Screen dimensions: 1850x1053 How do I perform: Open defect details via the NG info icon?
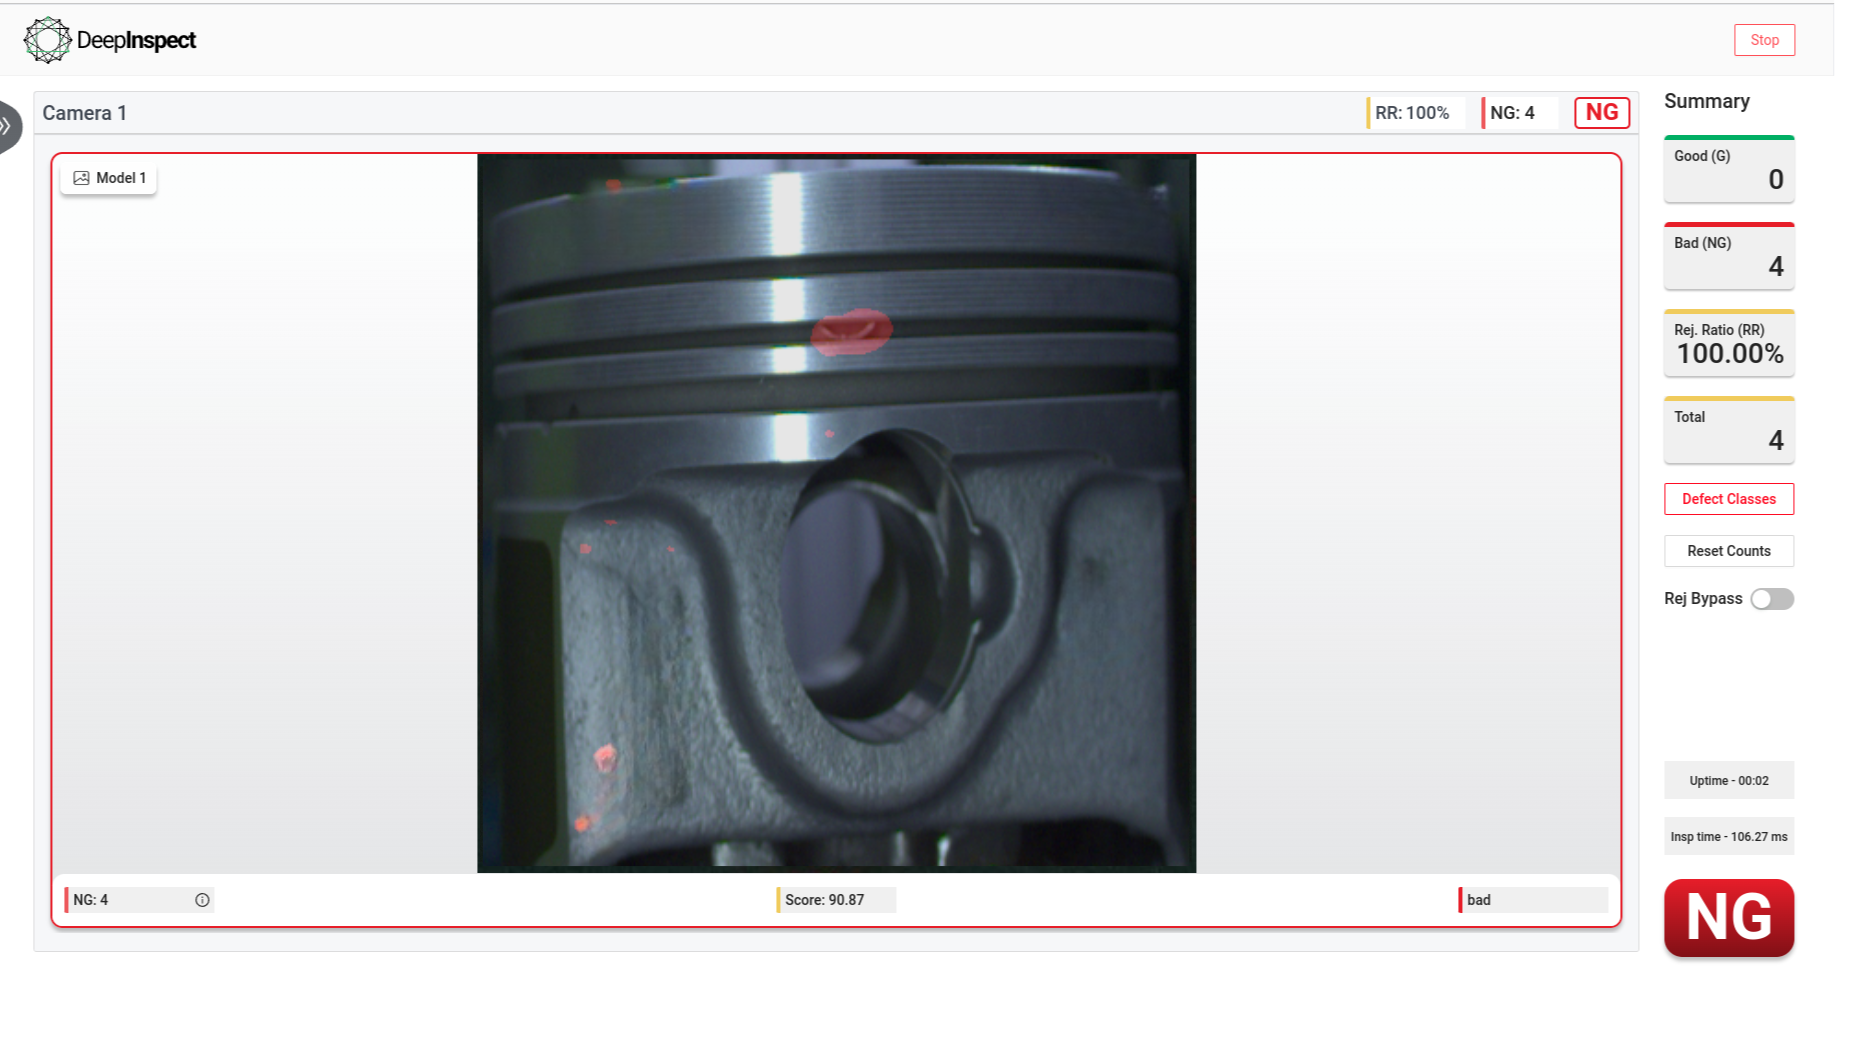pos(203,899)
